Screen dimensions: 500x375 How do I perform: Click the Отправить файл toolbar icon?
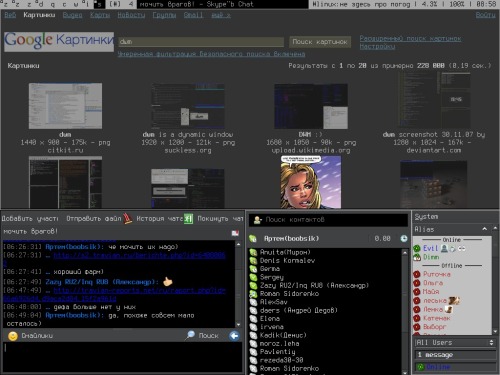127,219
